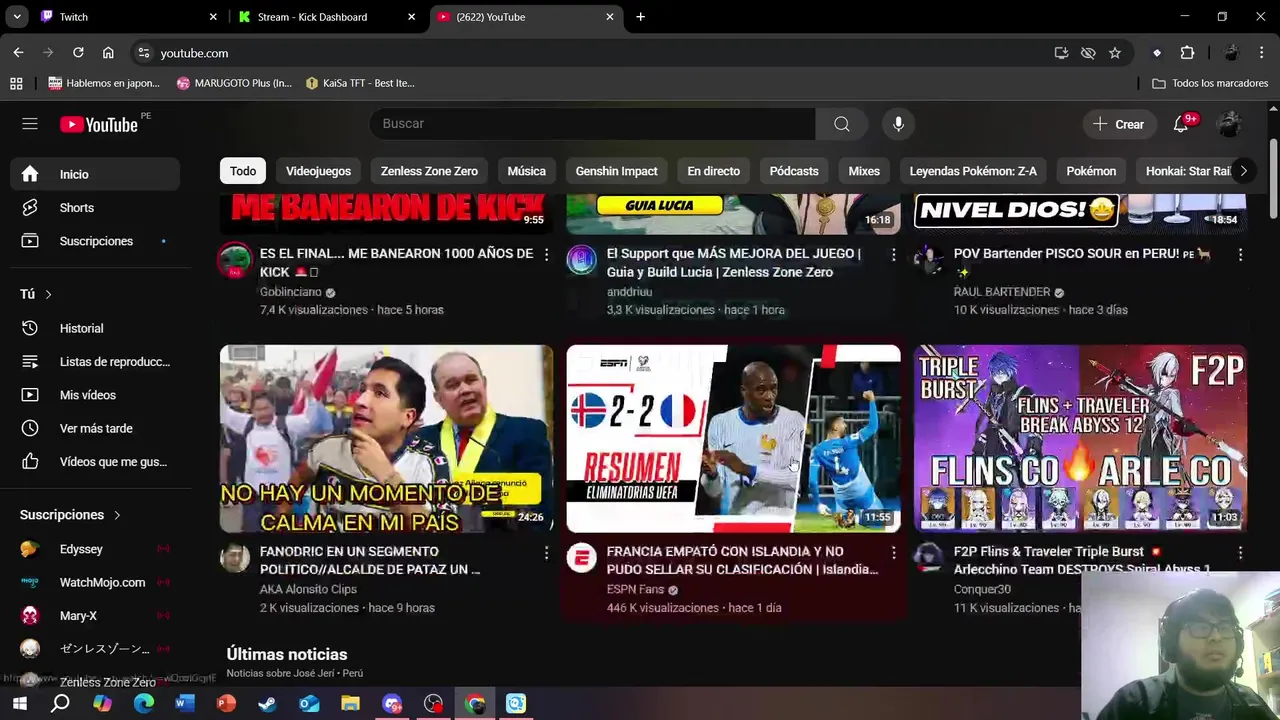Open the Chrome extensions puzzle icon
Image resolution: width=1280 pixels, height=720 pixels.
tap(1187, 53)
